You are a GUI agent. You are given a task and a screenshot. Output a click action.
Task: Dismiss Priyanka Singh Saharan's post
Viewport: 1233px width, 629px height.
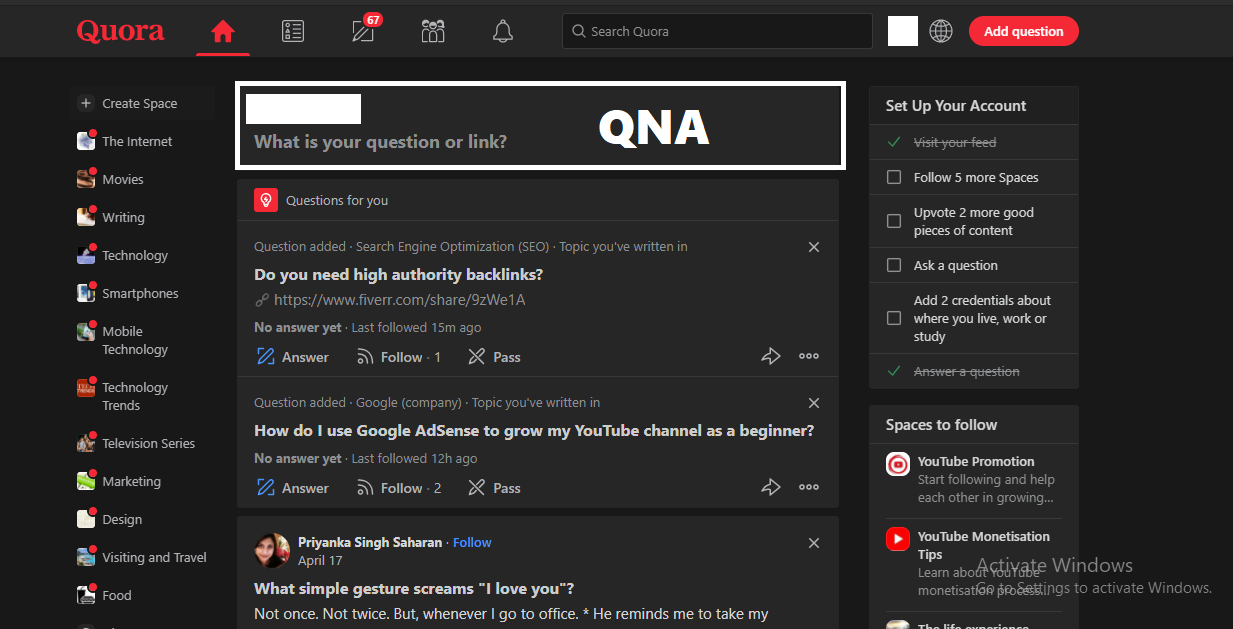pos(814,543)
